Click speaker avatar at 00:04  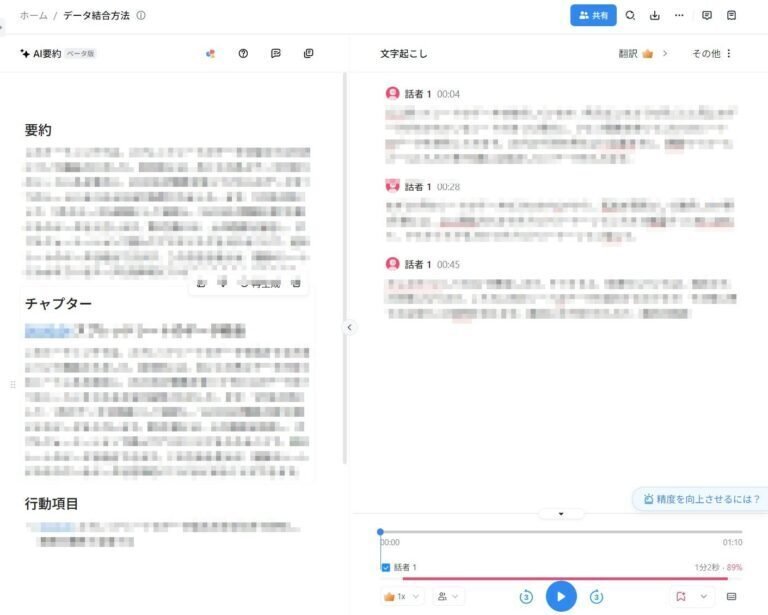pyautogui.click(x=392, y=93)
